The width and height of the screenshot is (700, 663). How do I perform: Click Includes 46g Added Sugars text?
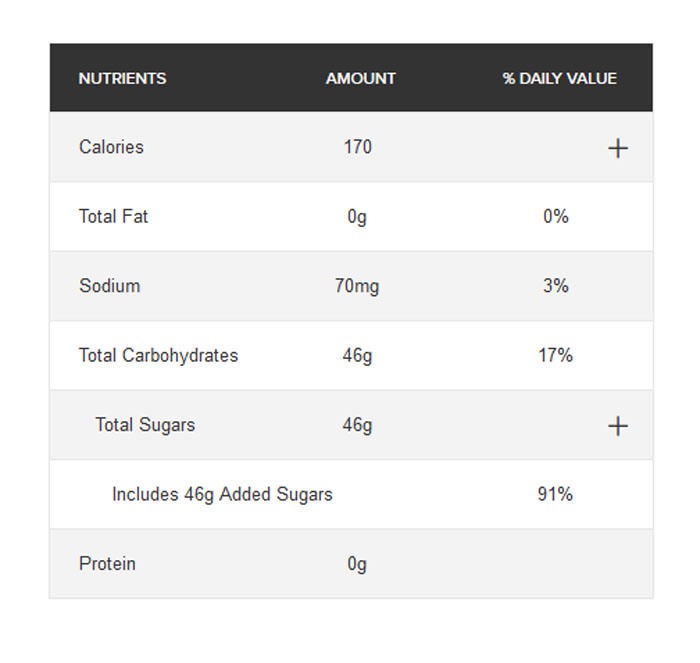click(222, 494)
